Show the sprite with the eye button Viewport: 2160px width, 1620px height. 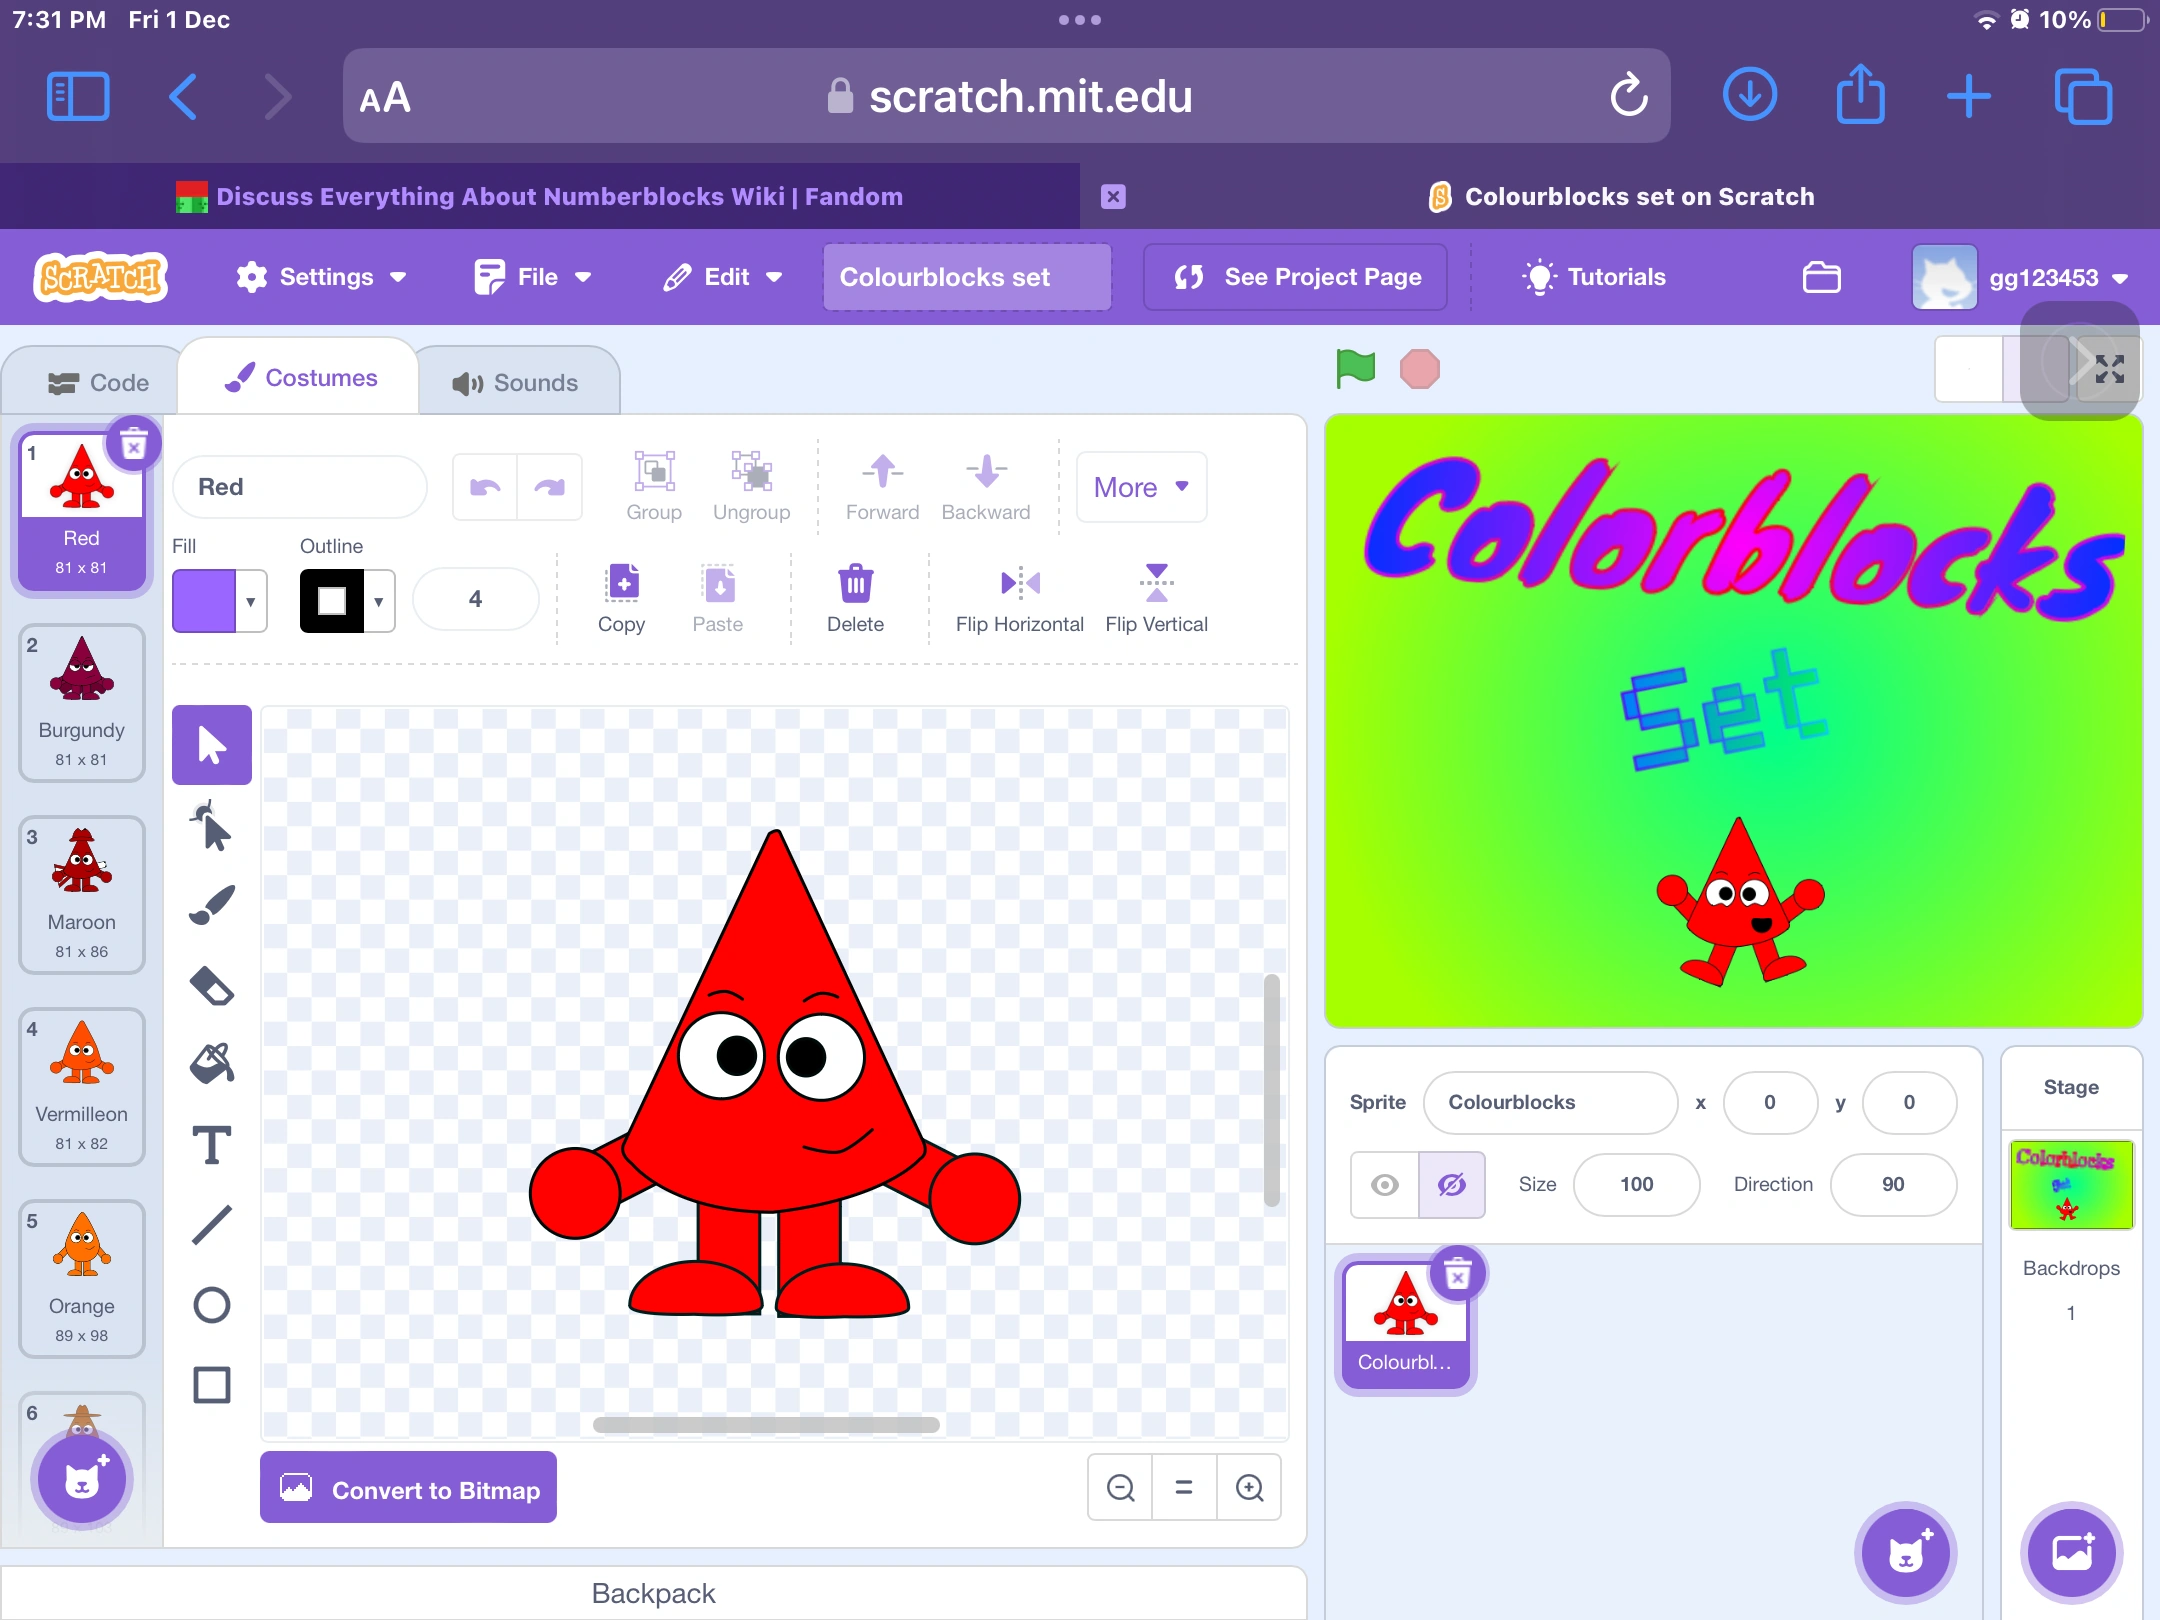(x=1385, y=1185)
